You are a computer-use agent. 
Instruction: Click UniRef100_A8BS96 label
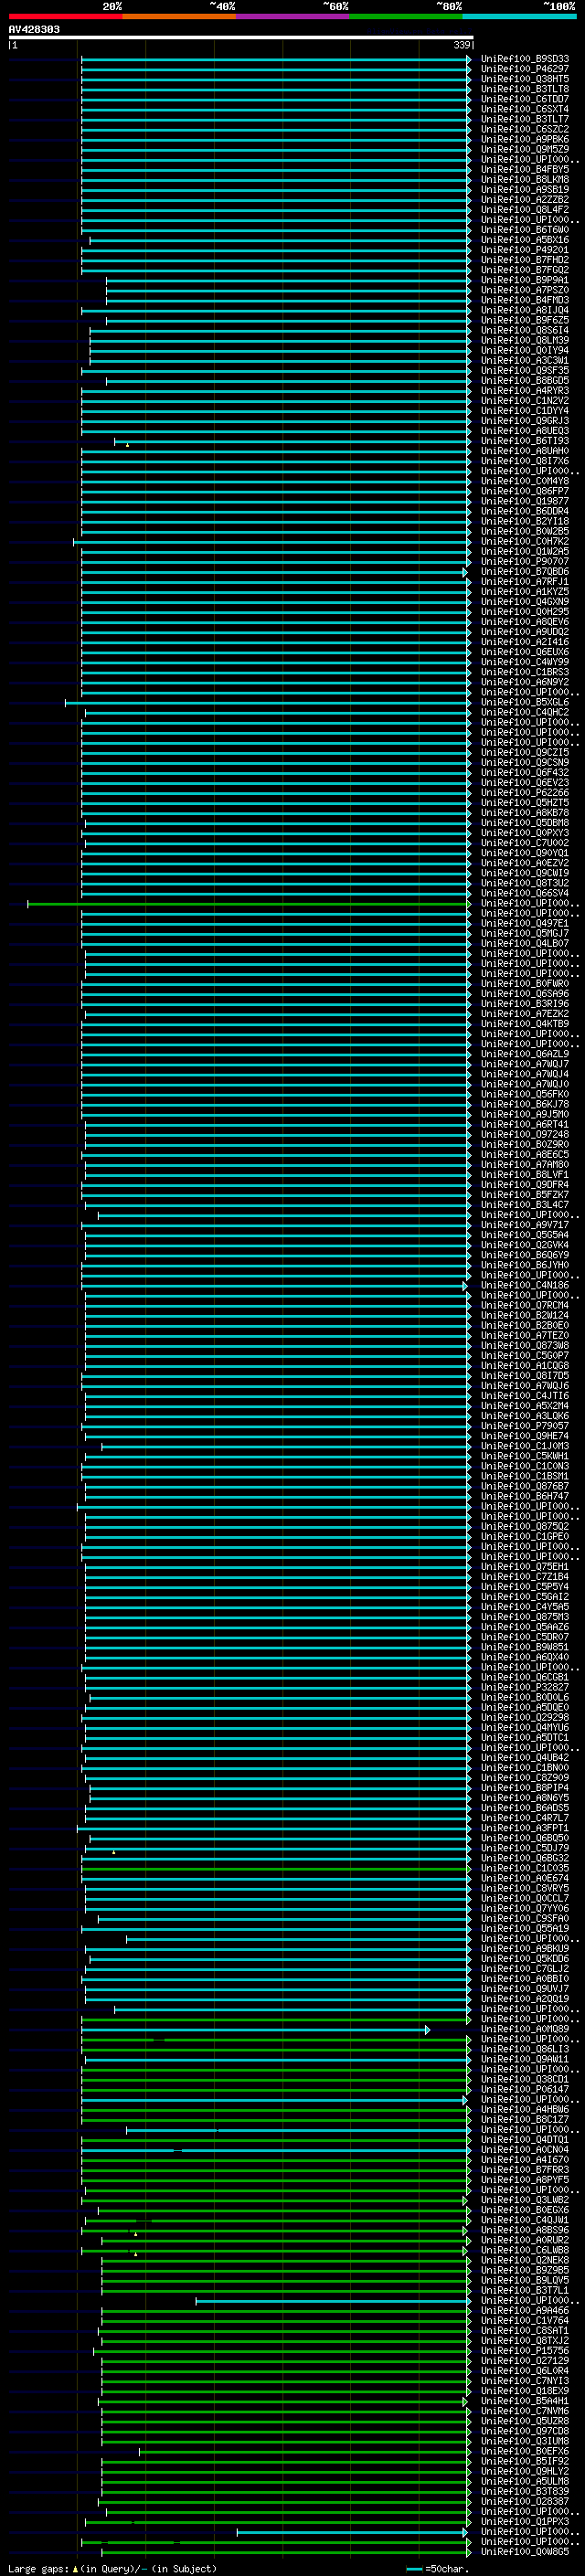[524, 2230]
